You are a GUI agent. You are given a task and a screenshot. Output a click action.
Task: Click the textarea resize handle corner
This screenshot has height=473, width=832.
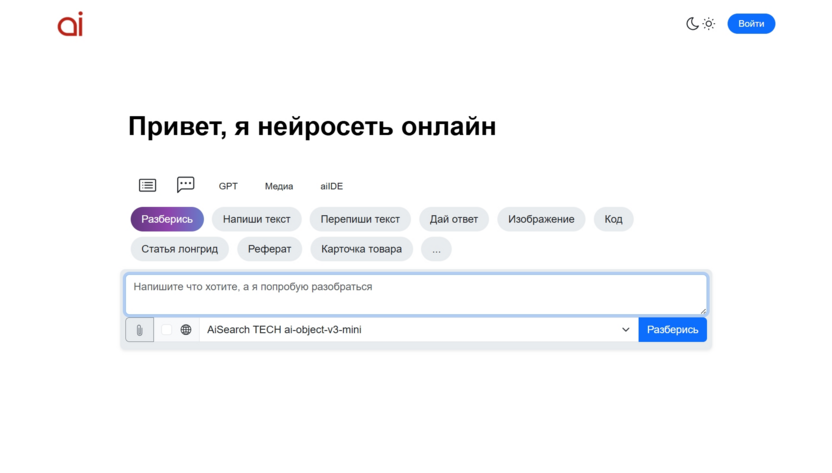[x=703, y=311]
